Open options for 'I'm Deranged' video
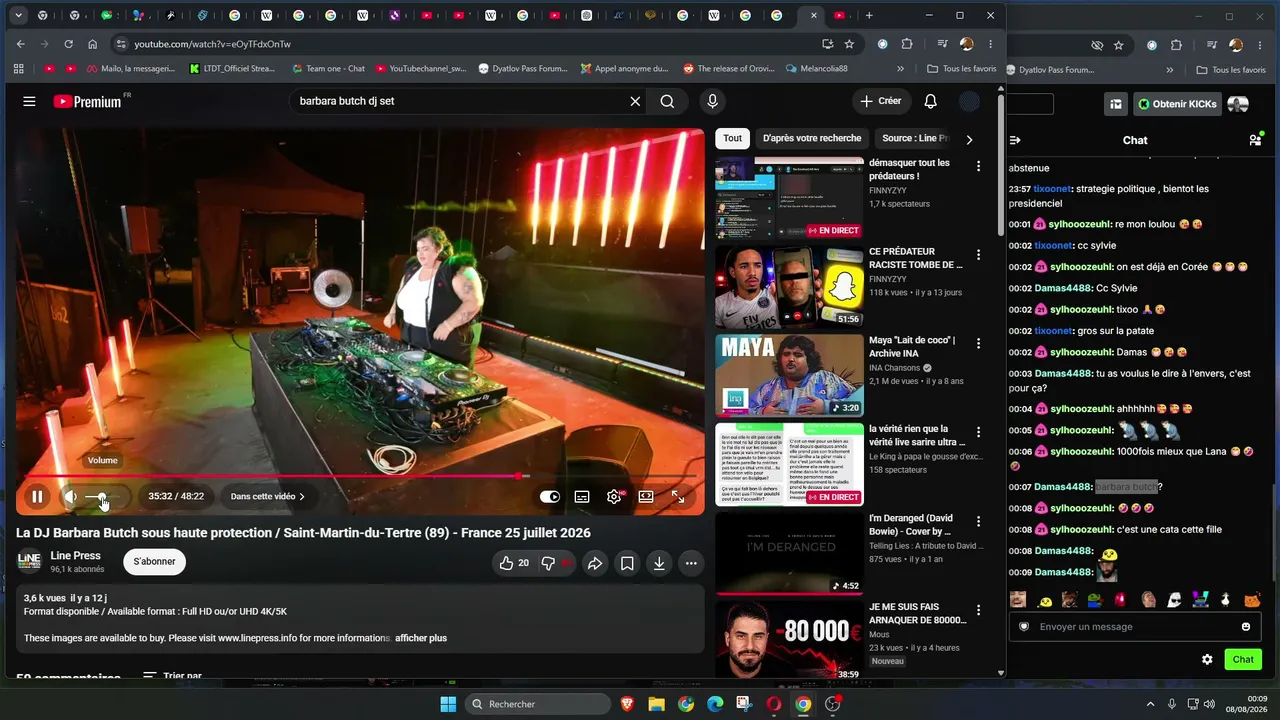Image resolution: width=1280 pixels, height=720 pixels. click(x=979, y=522)
